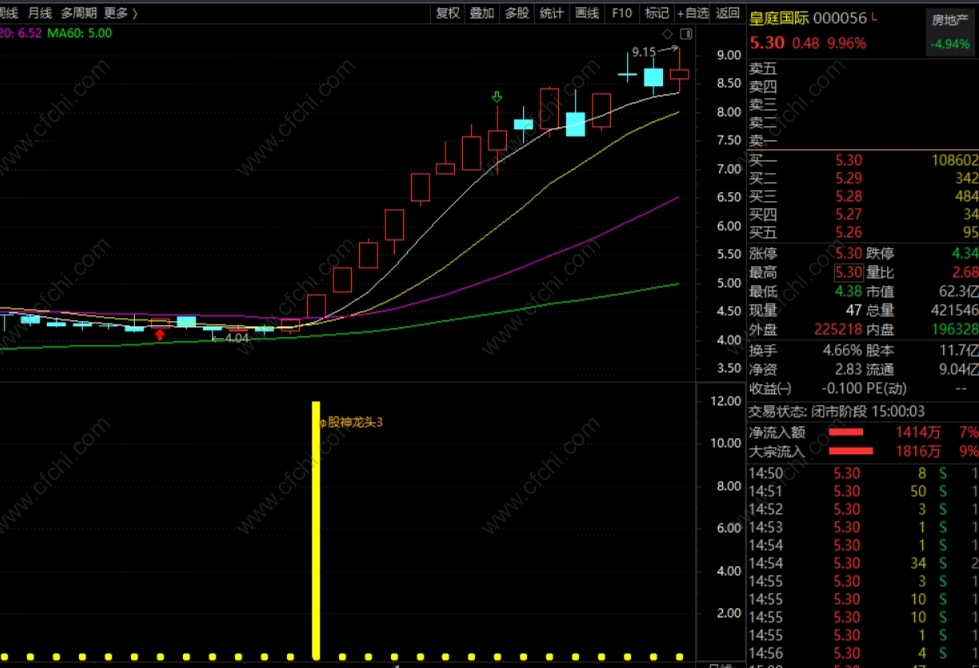Screen dimensions: 979x668
Task: Click the 统计 statistics button
Action: (x=551, y=13)
